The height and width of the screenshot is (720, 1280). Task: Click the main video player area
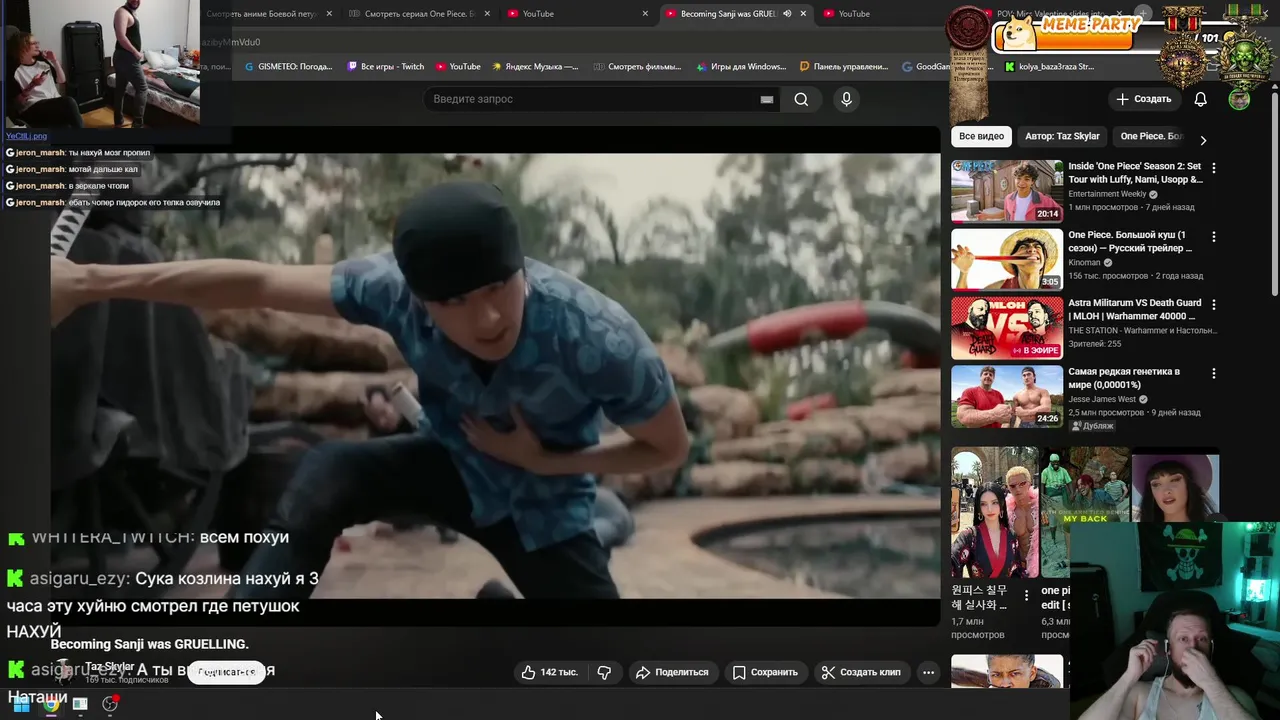[x=495, y=375]
